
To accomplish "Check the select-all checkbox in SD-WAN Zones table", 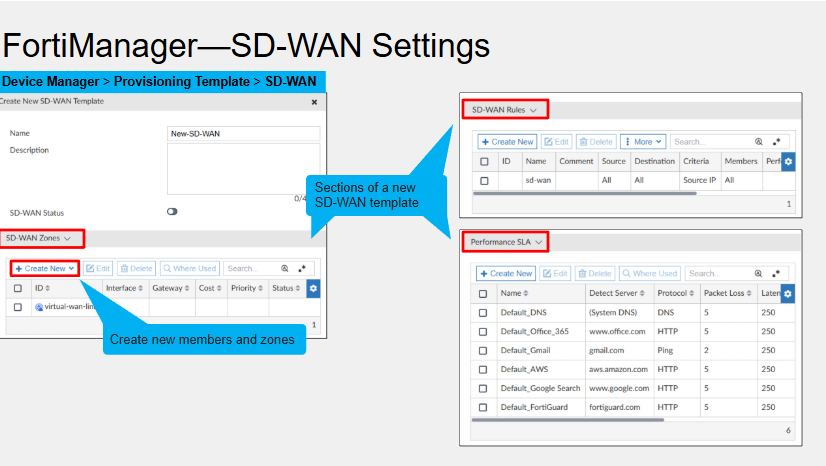I will tap(18, 289).
